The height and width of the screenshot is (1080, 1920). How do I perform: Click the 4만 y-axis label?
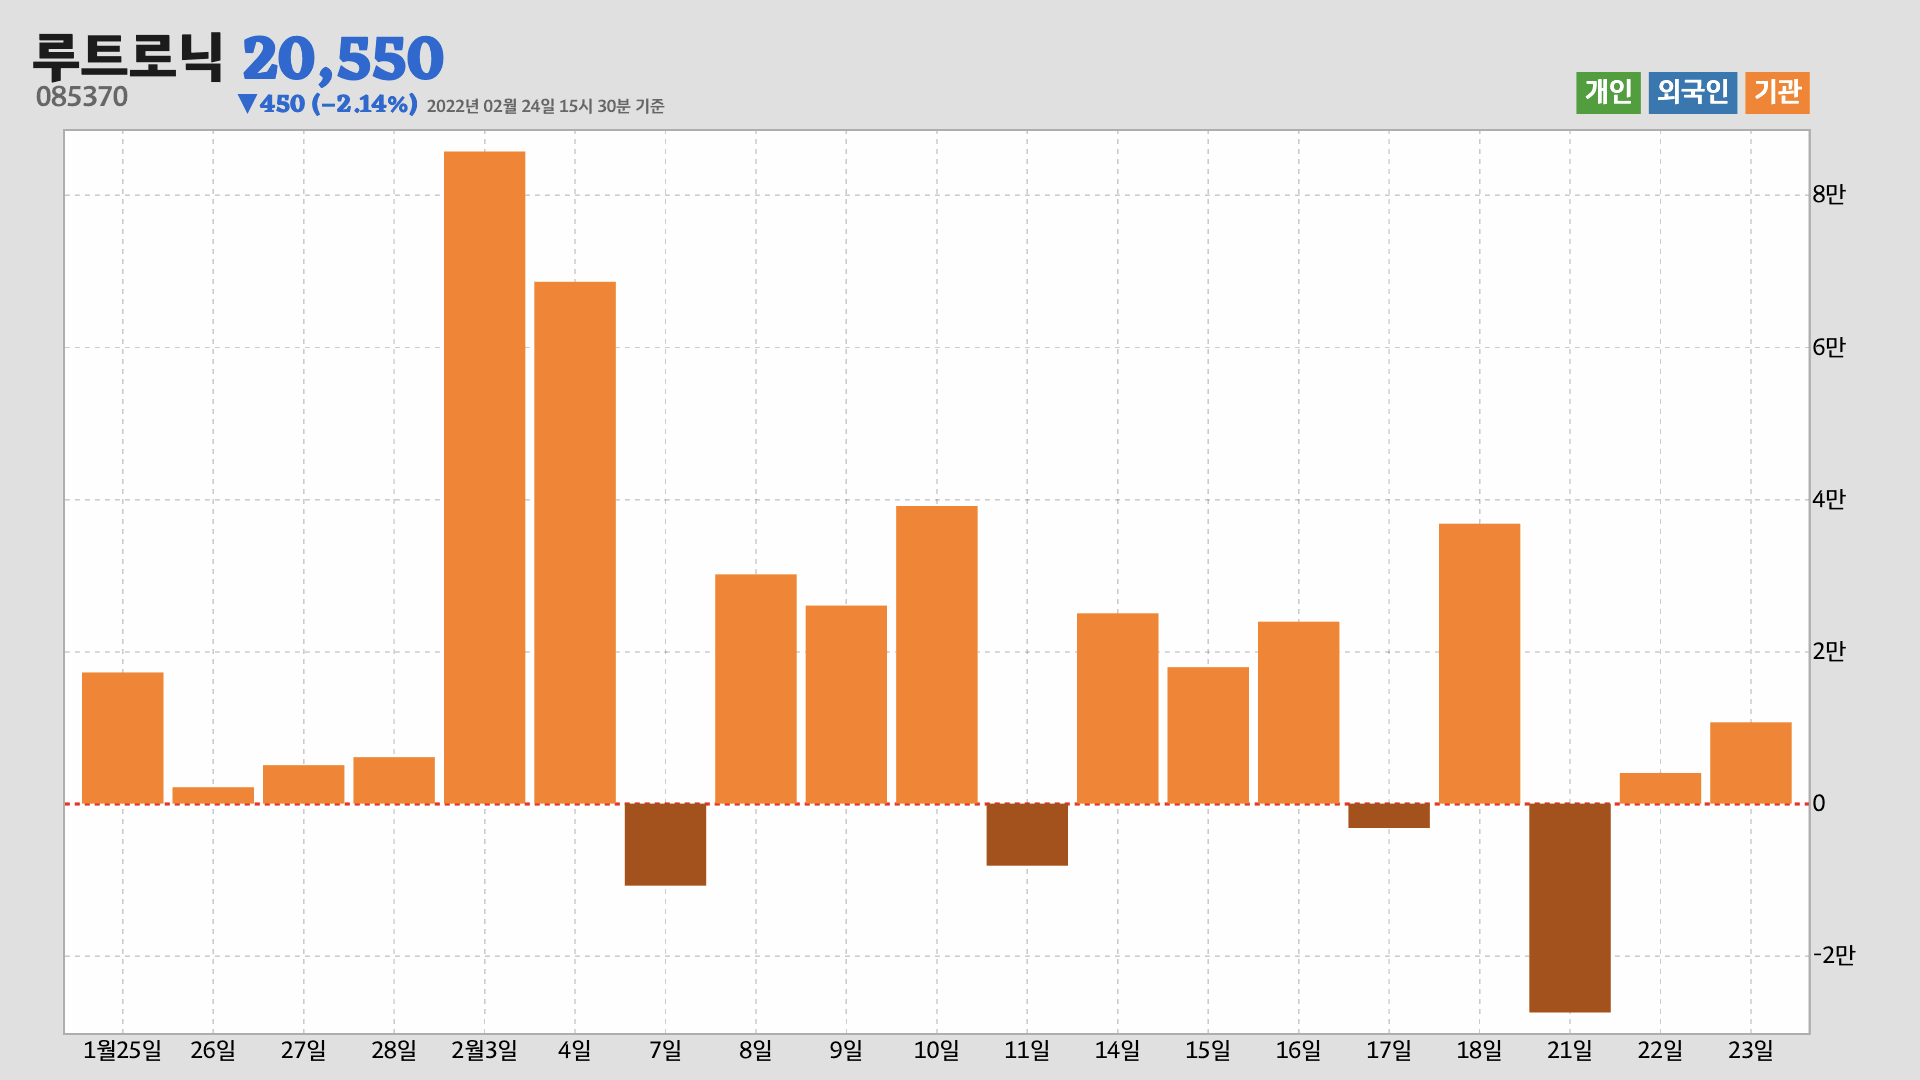(1829, 500)
